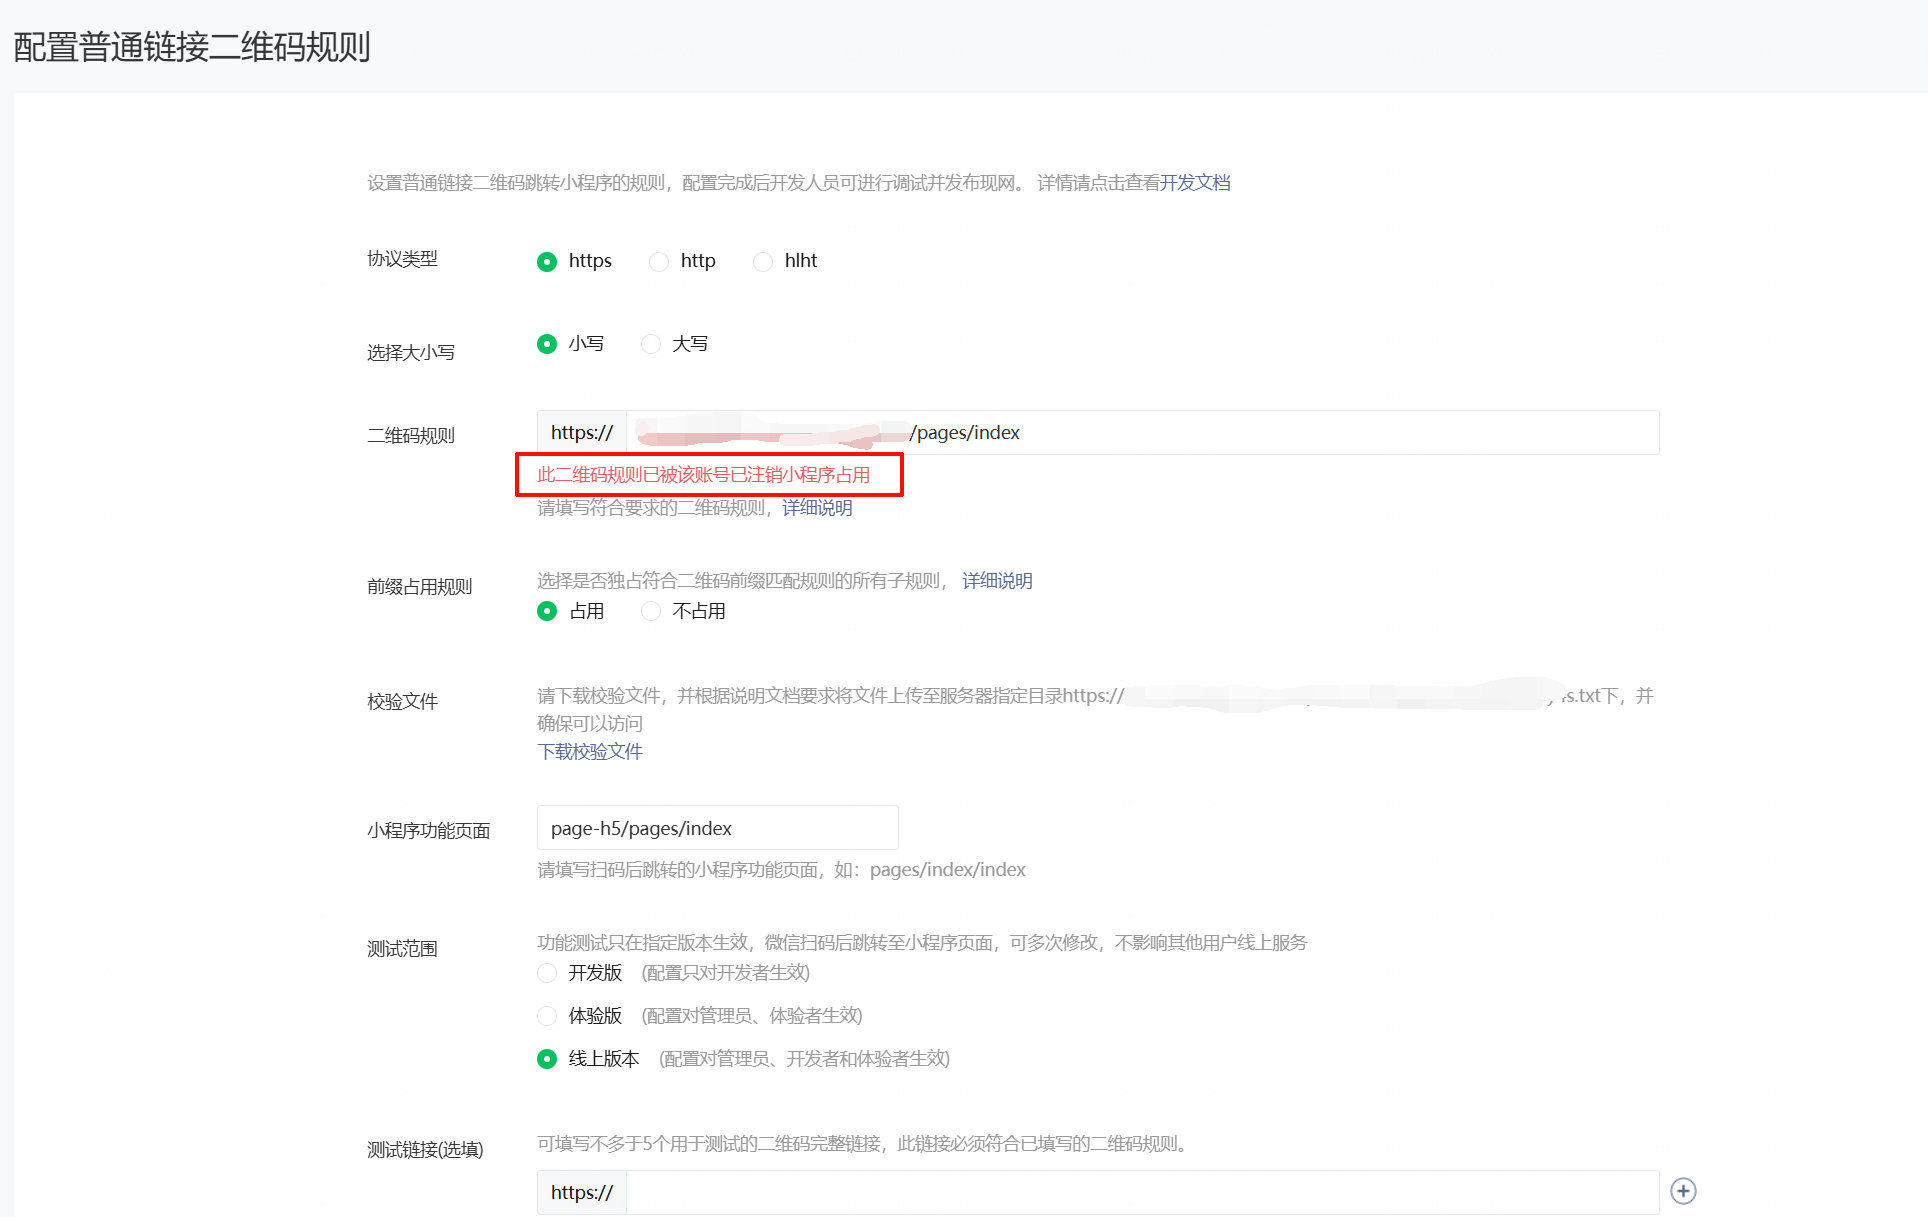Image resolution: width=1928 pixels, height=1217 pixels.
Task: Click 下载校验文件 download link
Action: [x=590, y=752]
